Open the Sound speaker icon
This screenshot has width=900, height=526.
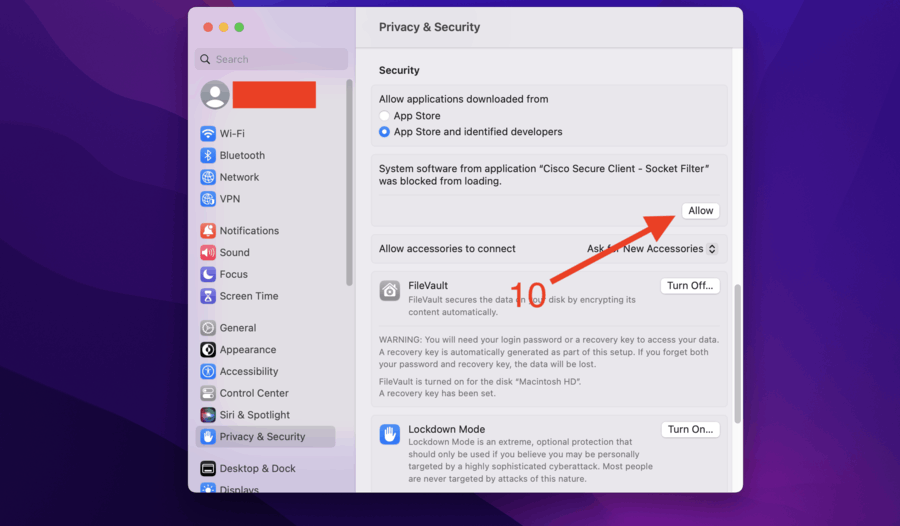click(x=208, y=252)
